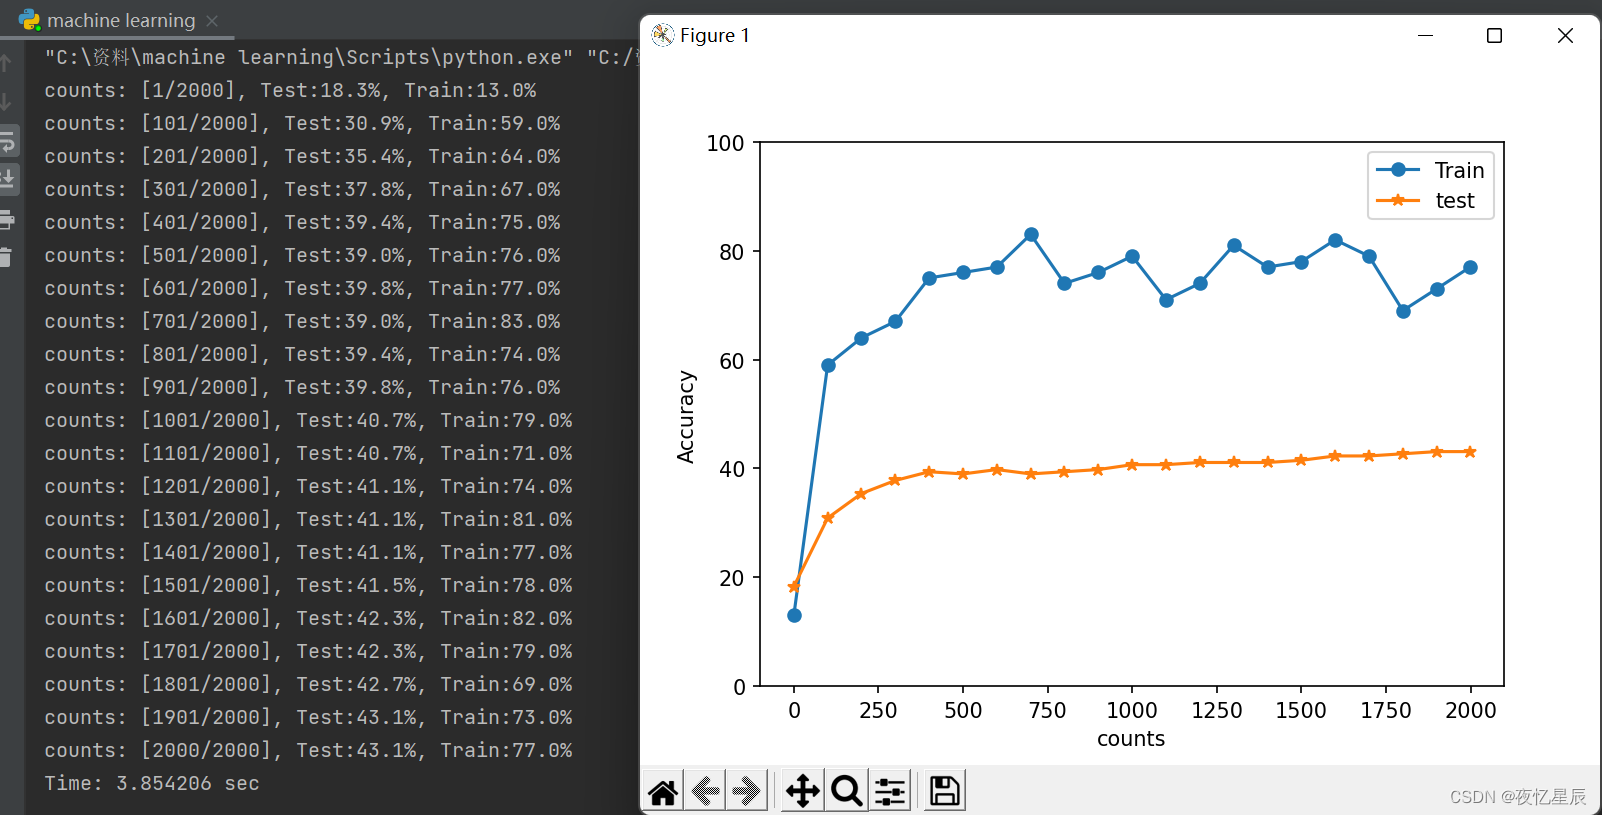1602x815 pixels.
Task: Click the Python icon on the machine learning tab
Action: [30, 20]
